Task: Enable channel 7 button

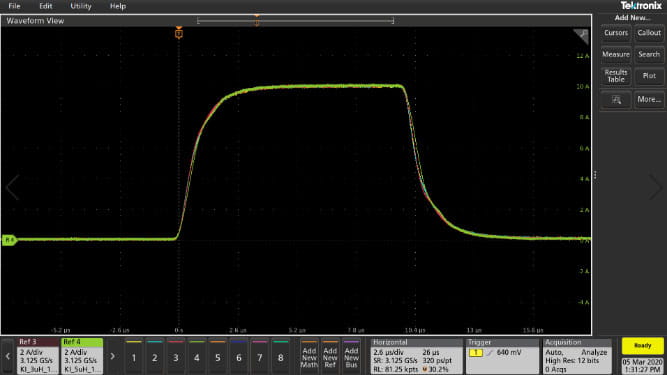Action: coord(259,356)
